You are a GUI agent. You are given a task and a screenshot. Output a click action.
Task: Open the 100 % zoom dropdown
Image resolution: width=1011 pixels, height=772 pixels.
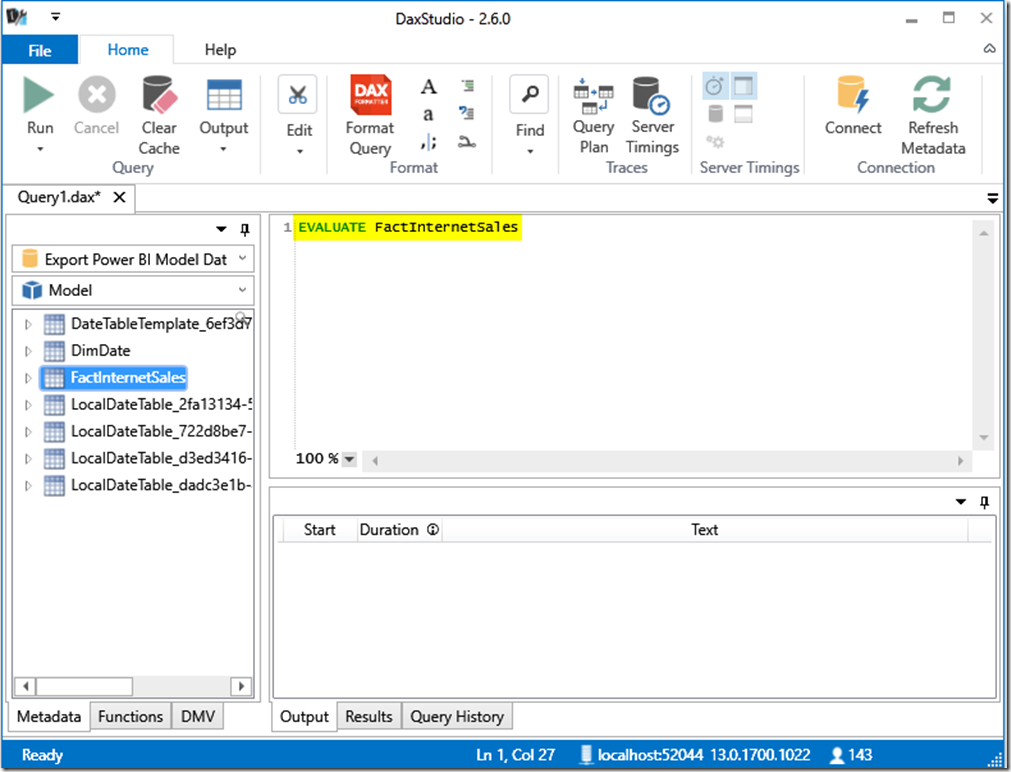(349, 459)
